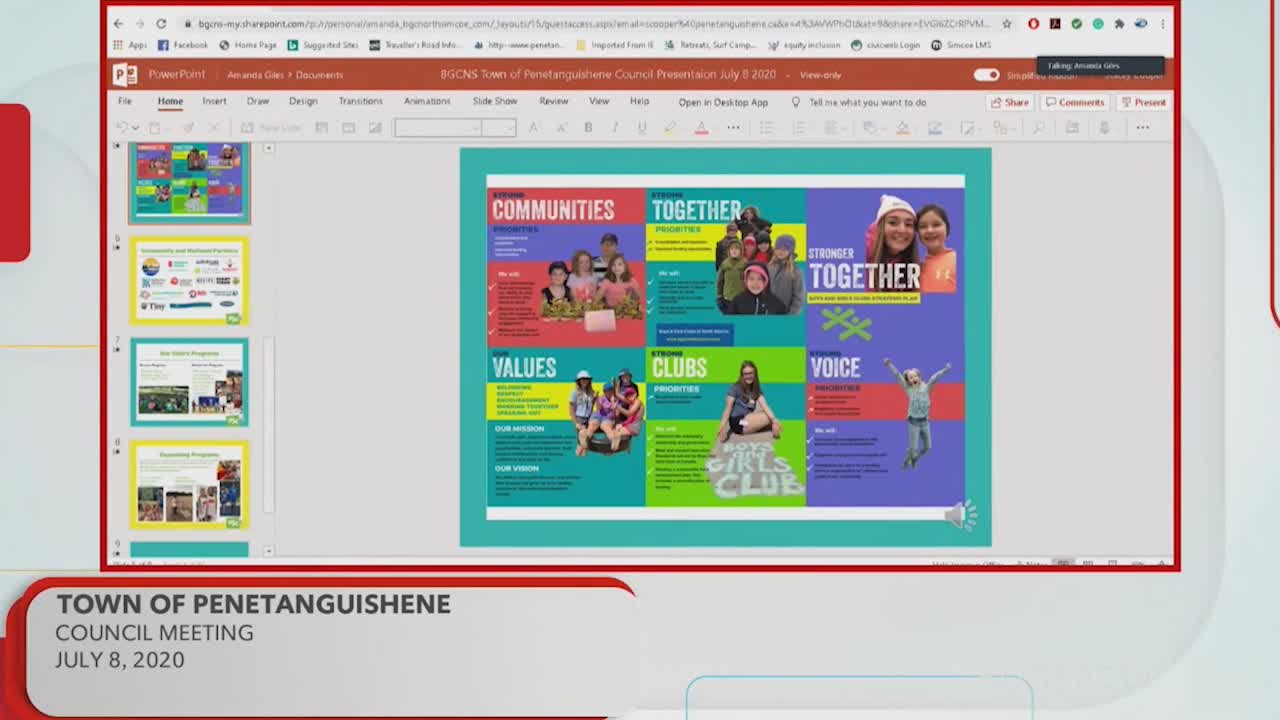
Task: Switch to the Slide Show tab
Action: pos(495,102)
